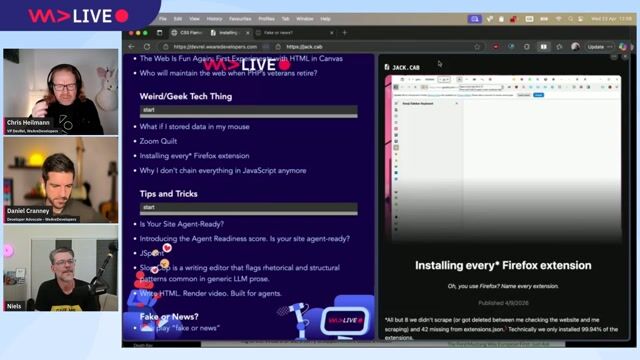Click the purple screen sharing menu bar icon

click(474, 19)
